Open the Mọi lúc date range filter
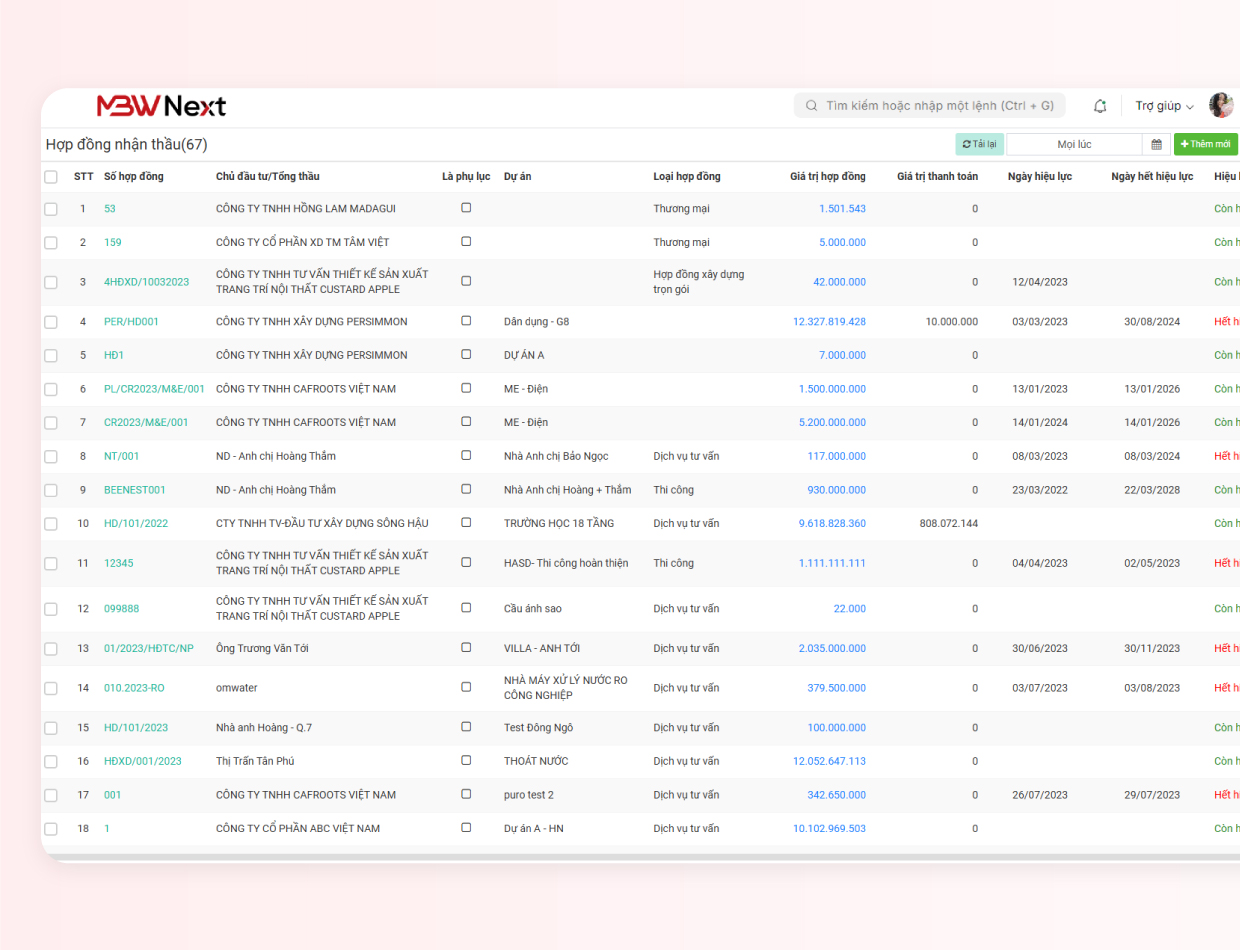 (x=1074, y=145)
